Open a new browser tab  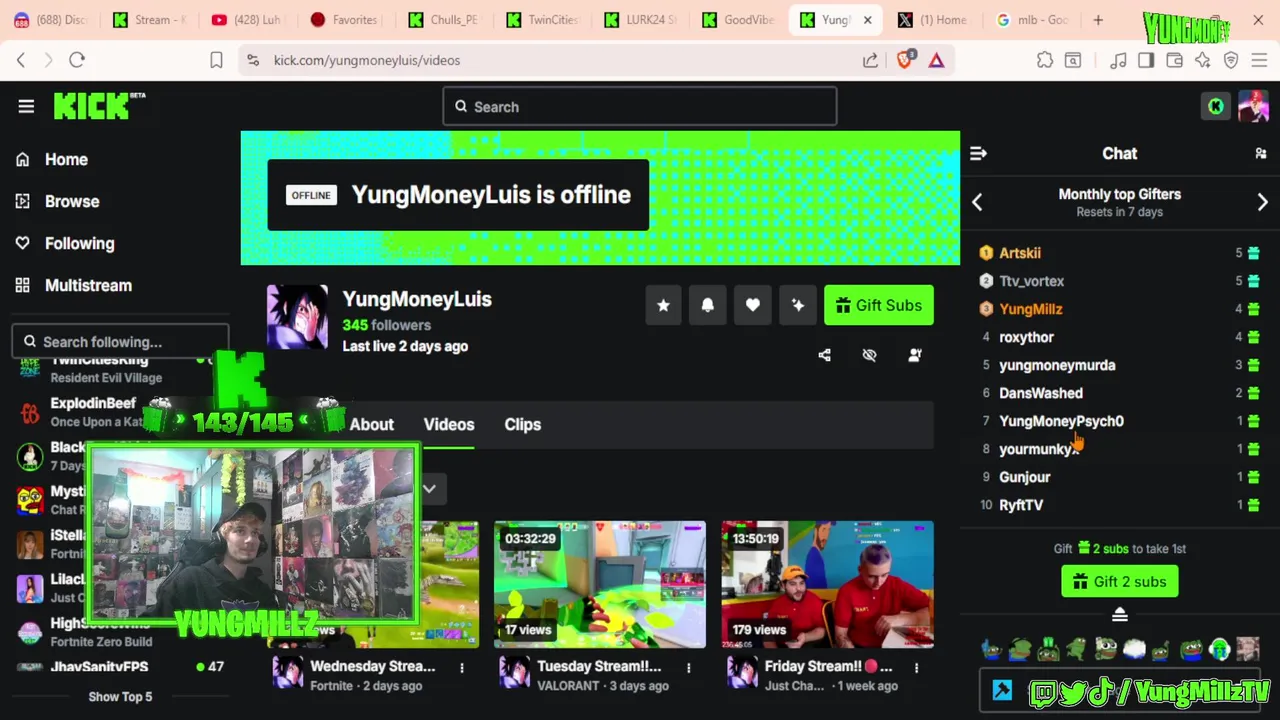pyautogui.click(x=1098, y=20)
